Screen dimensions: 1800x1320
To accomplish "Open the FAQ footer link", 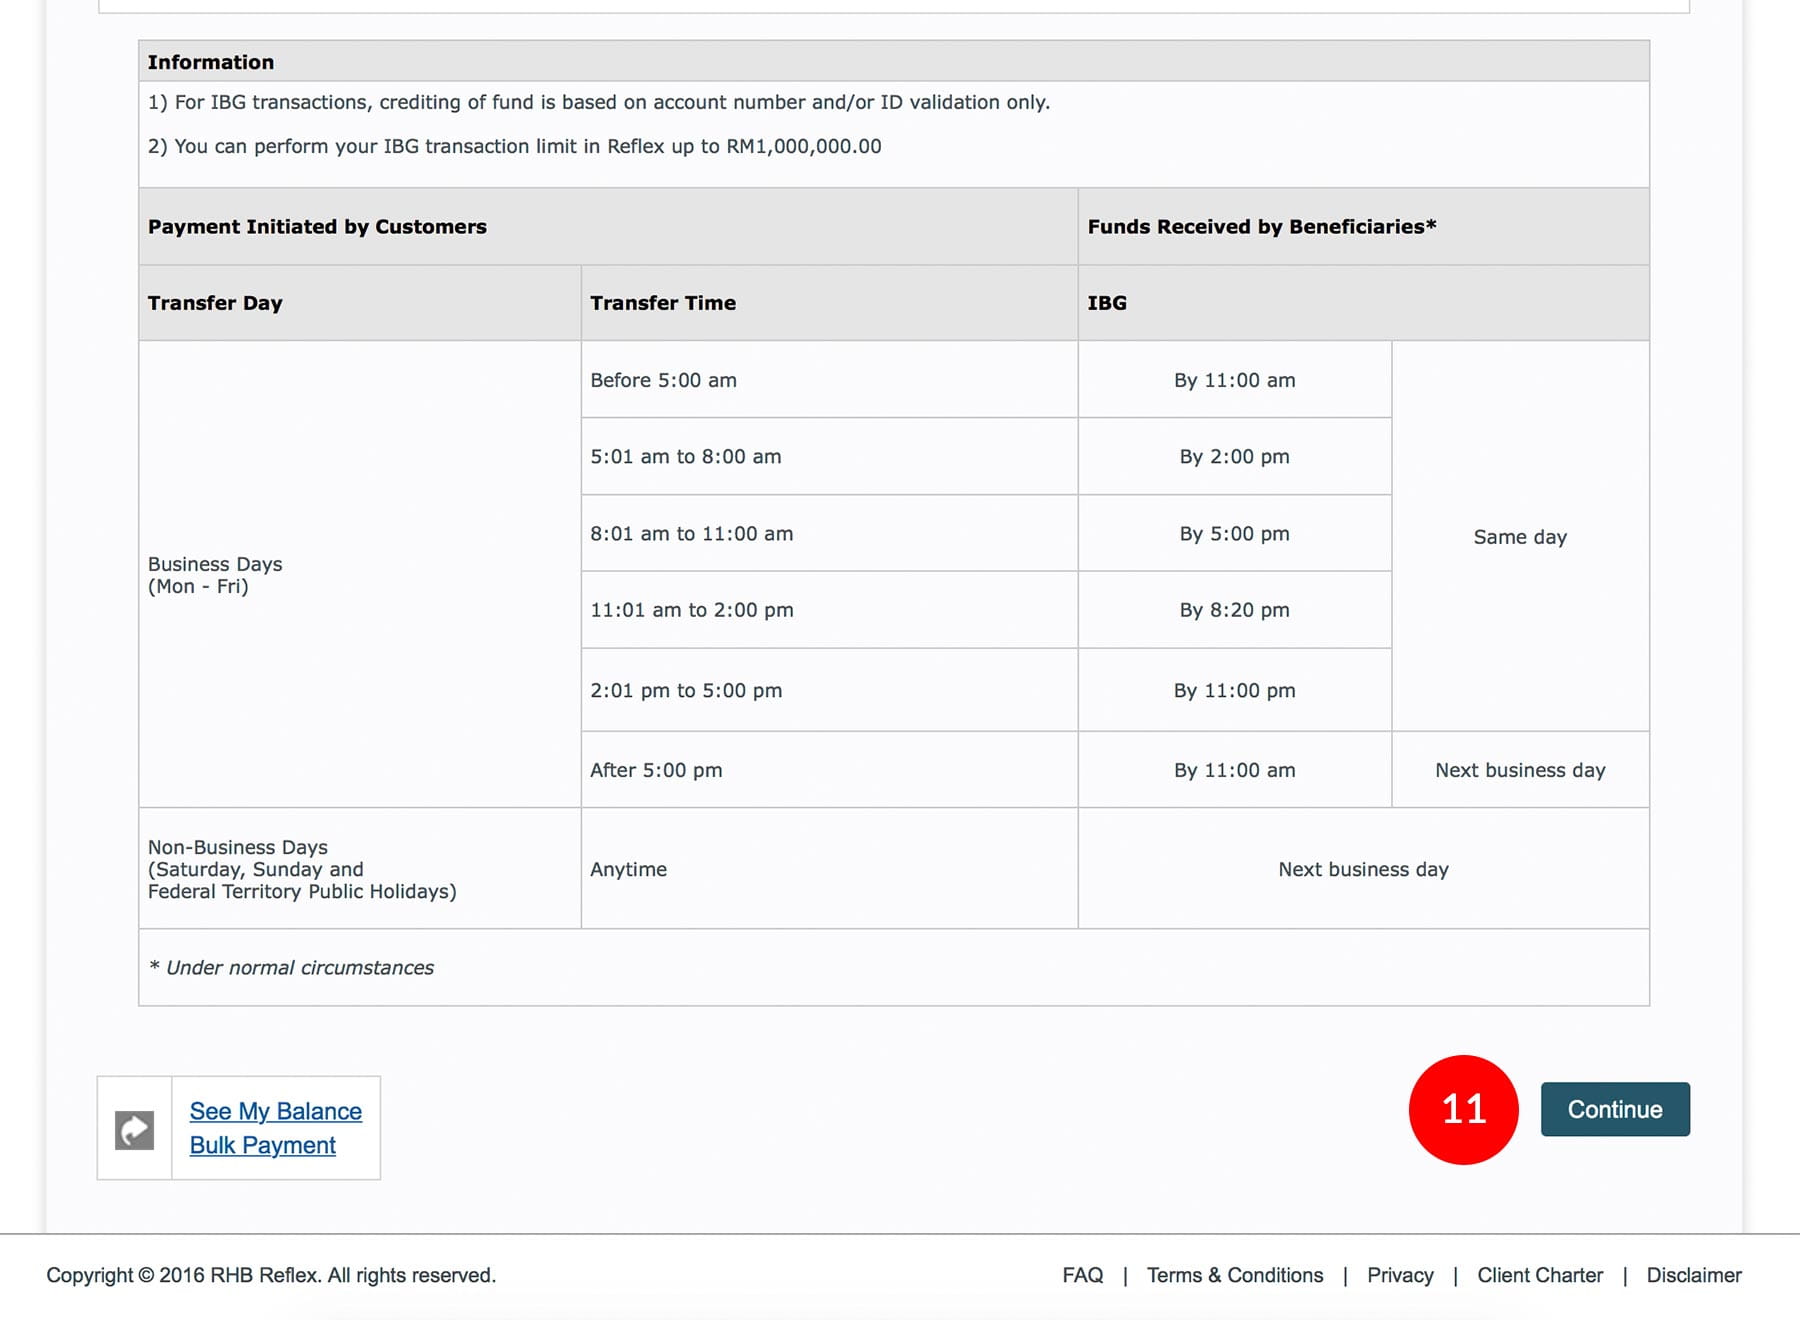I will [x=1082, y=1275].
